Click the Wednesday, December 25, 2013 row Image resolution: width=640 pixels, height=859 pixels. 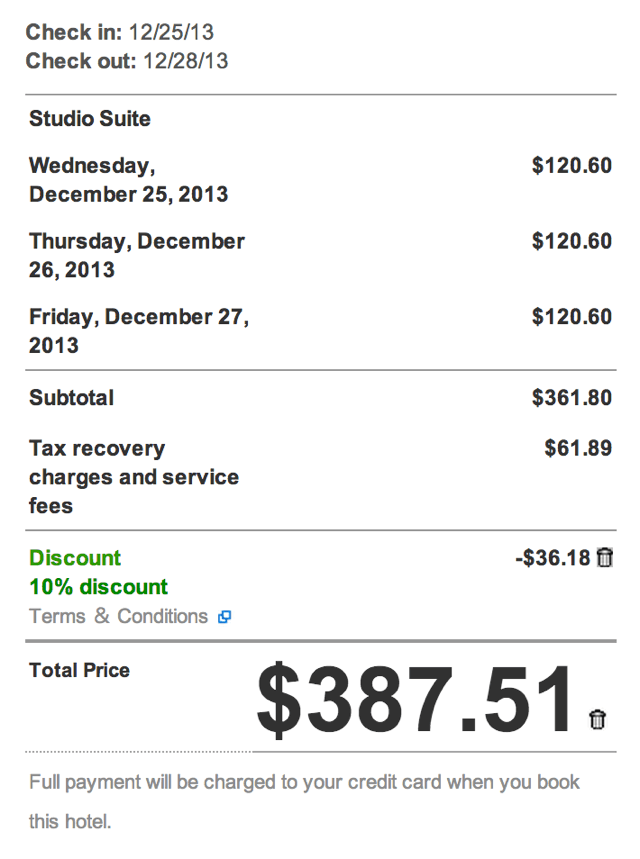click(x=320, y=180)
